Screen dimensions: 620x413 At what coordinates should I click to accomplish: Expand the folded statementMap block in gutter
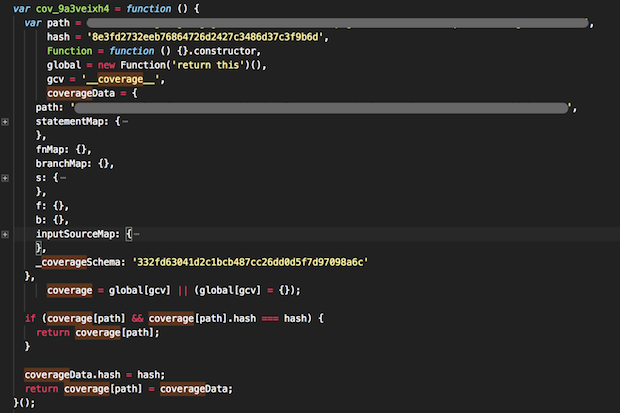(x=5, y=122)
